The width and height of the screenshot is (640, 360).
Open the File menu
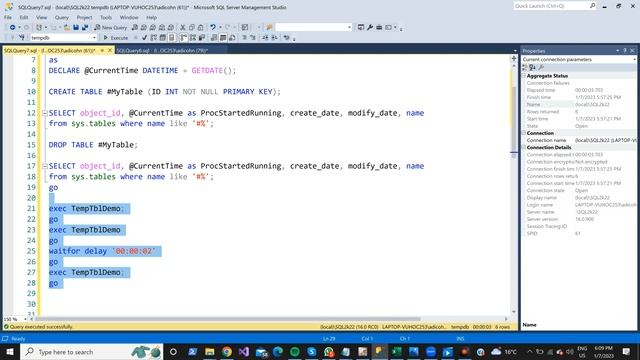coord(8,18)
